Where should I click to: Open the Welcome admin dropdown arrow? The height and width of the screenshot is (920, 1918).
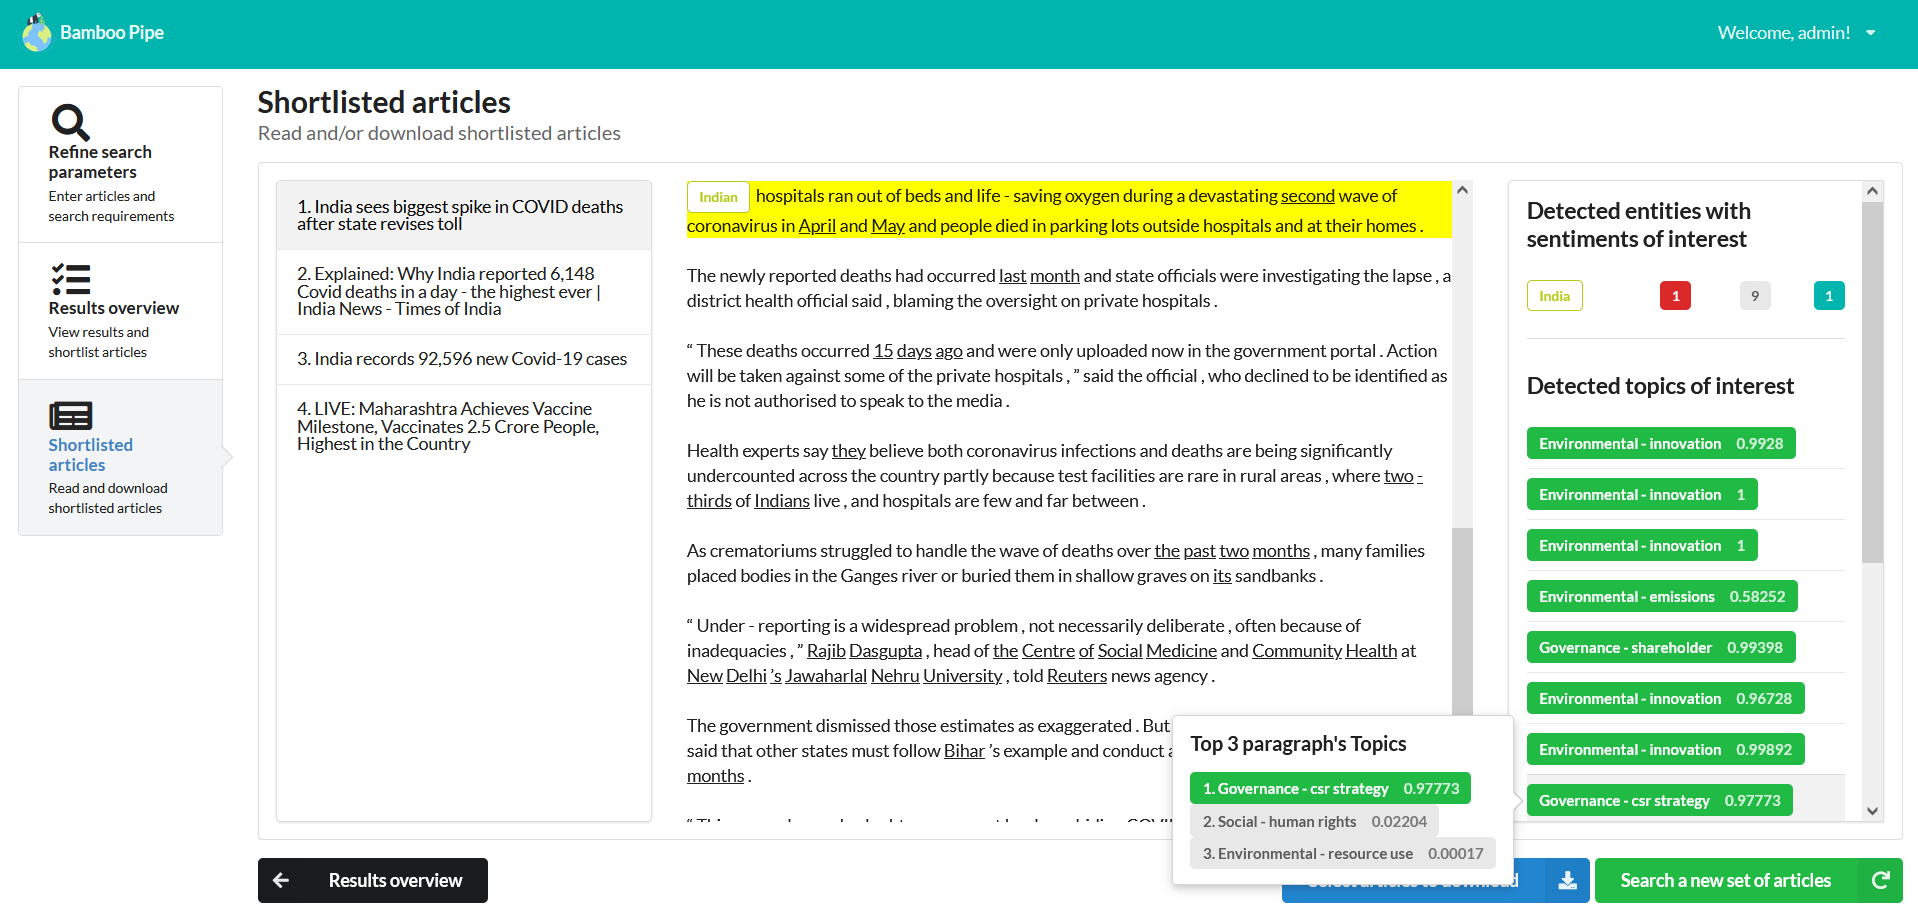1870,33
